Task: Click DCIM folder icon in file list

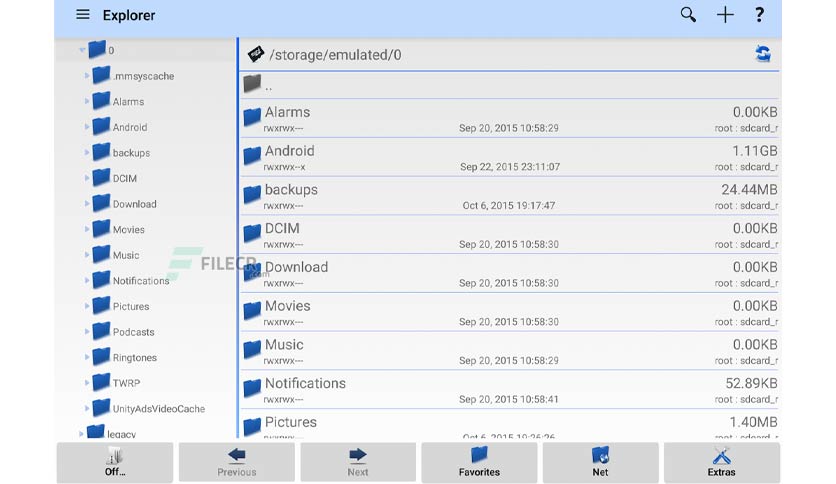Action: pos(252,233)
